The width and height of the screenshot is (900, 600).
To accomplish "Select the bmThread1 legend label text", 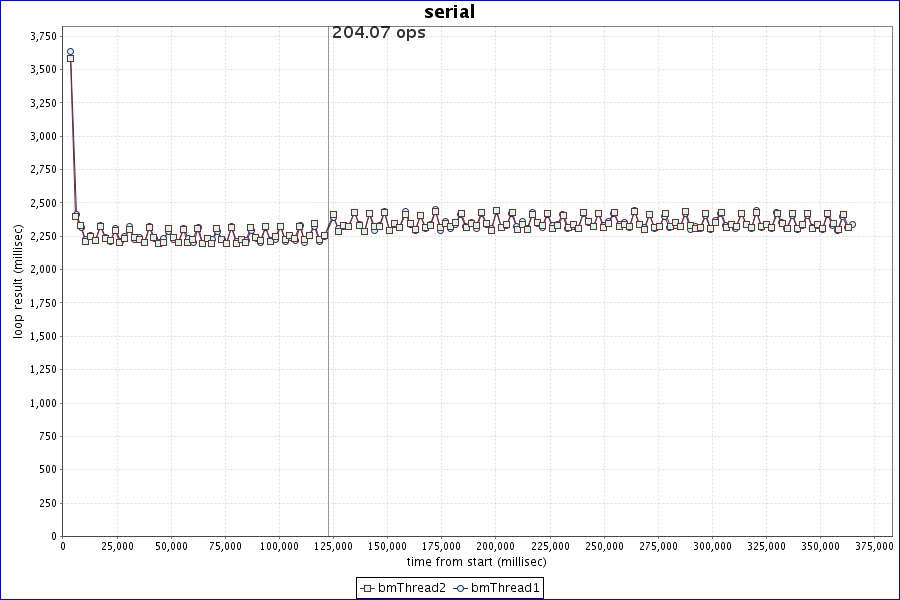I will click(x=505, y=588).
